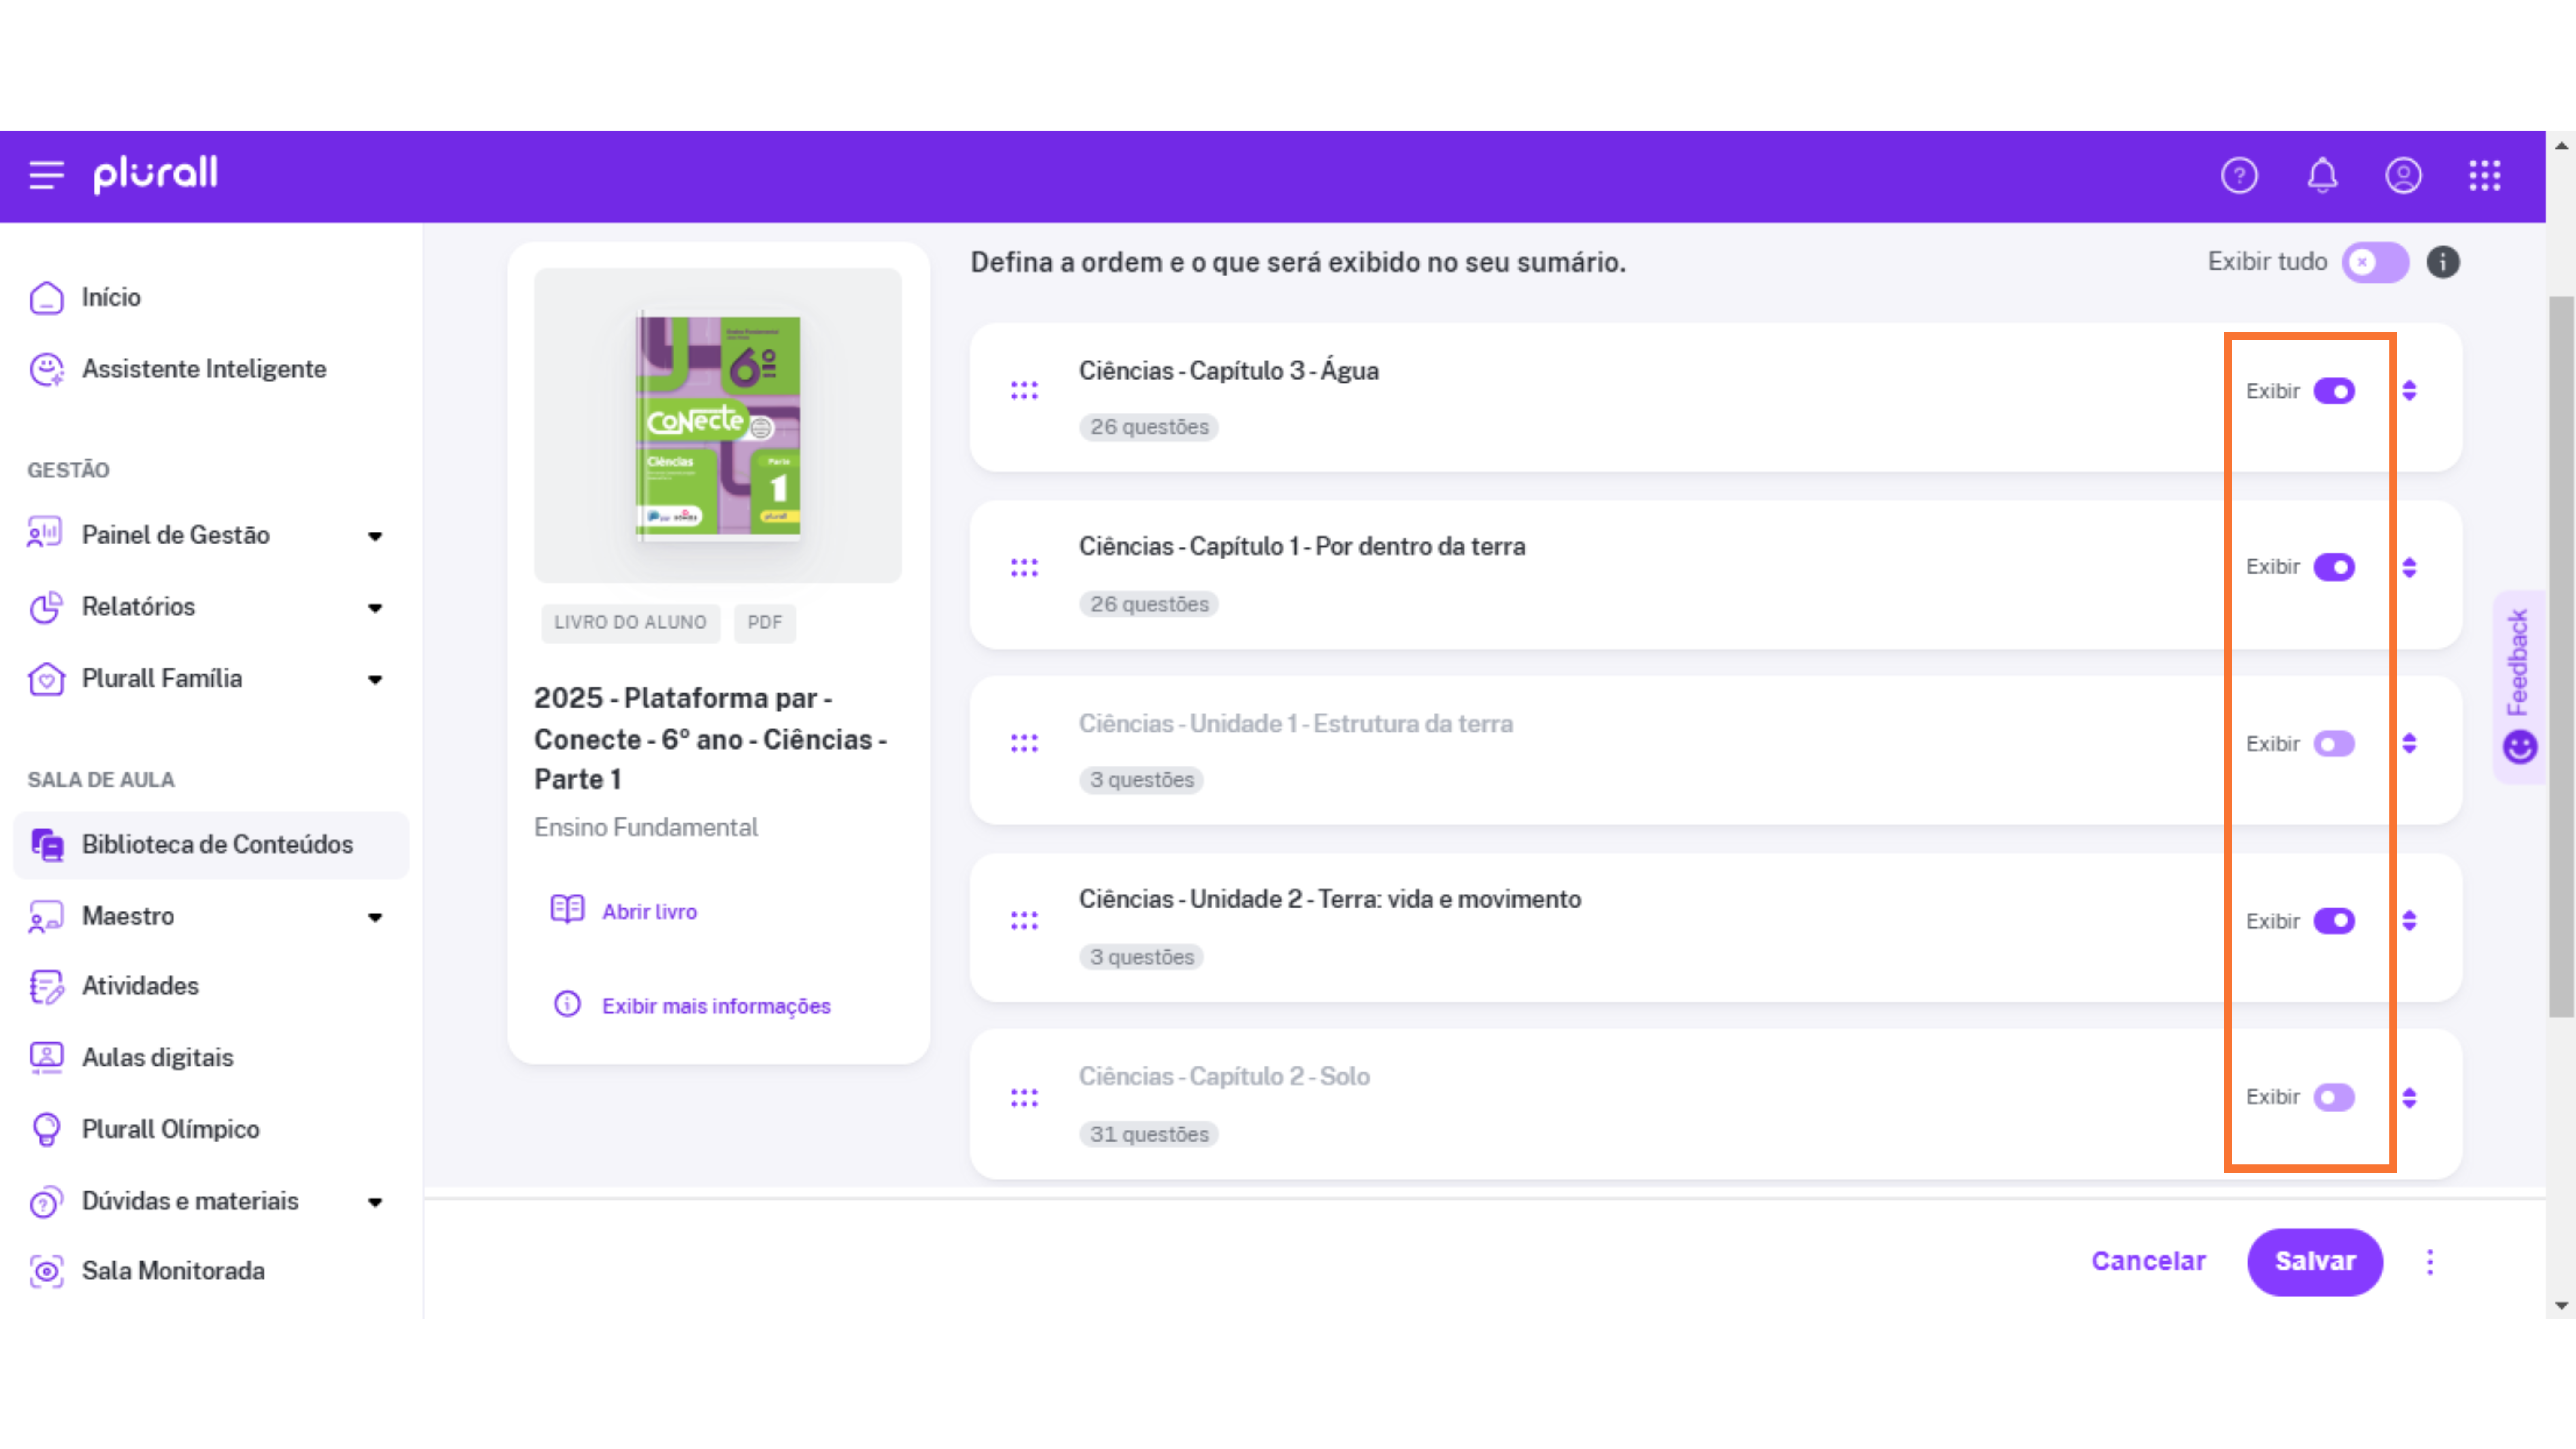This screenshot has width=2576, height=1449.
Task: Expand Dúvidas e materiais submenu arrow
Action: (x=375, y=1202)
